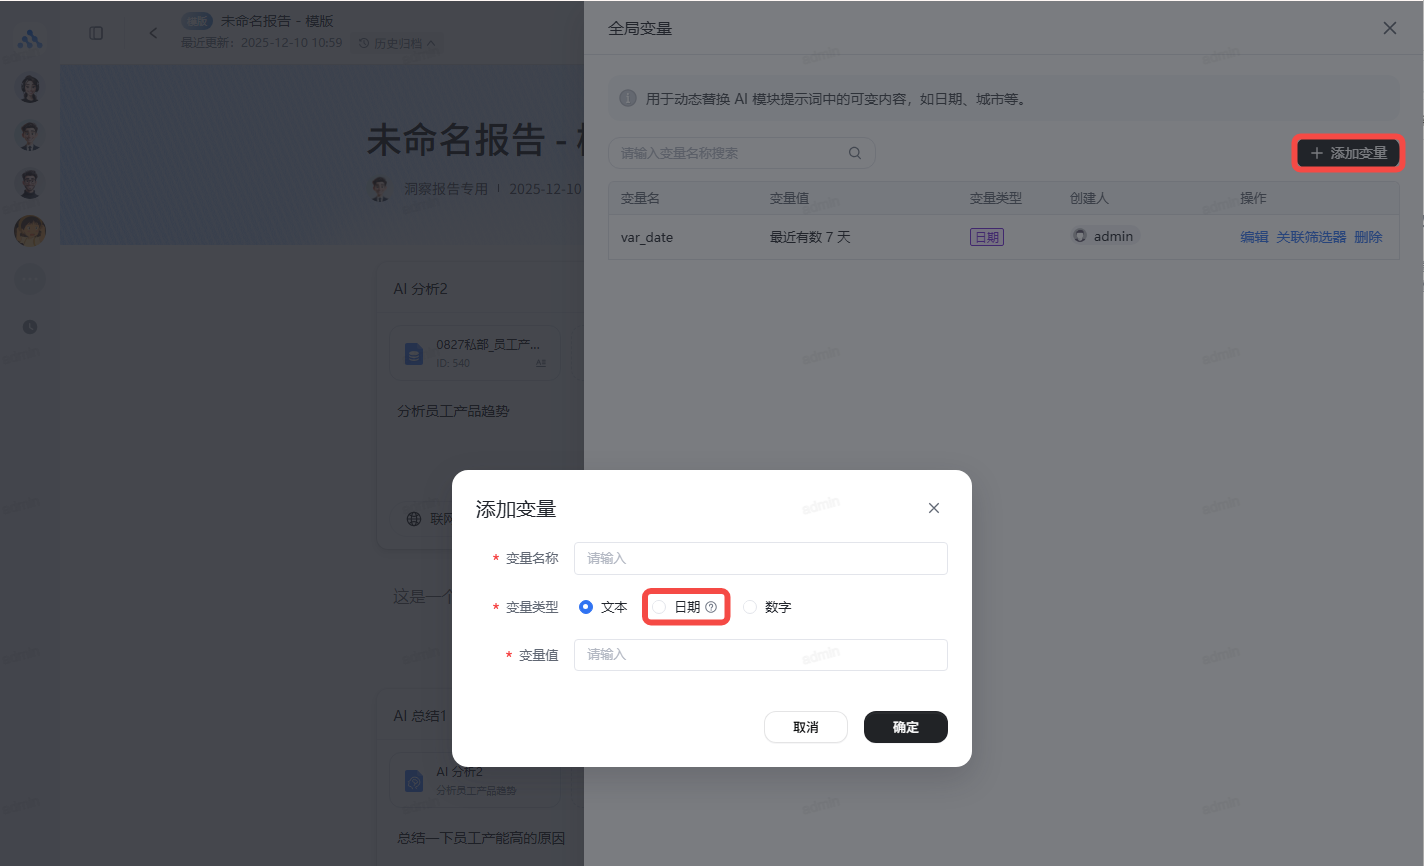Close the 添加变量 dialog with X
Viewport: 1424px width, 866px height.
934,508
